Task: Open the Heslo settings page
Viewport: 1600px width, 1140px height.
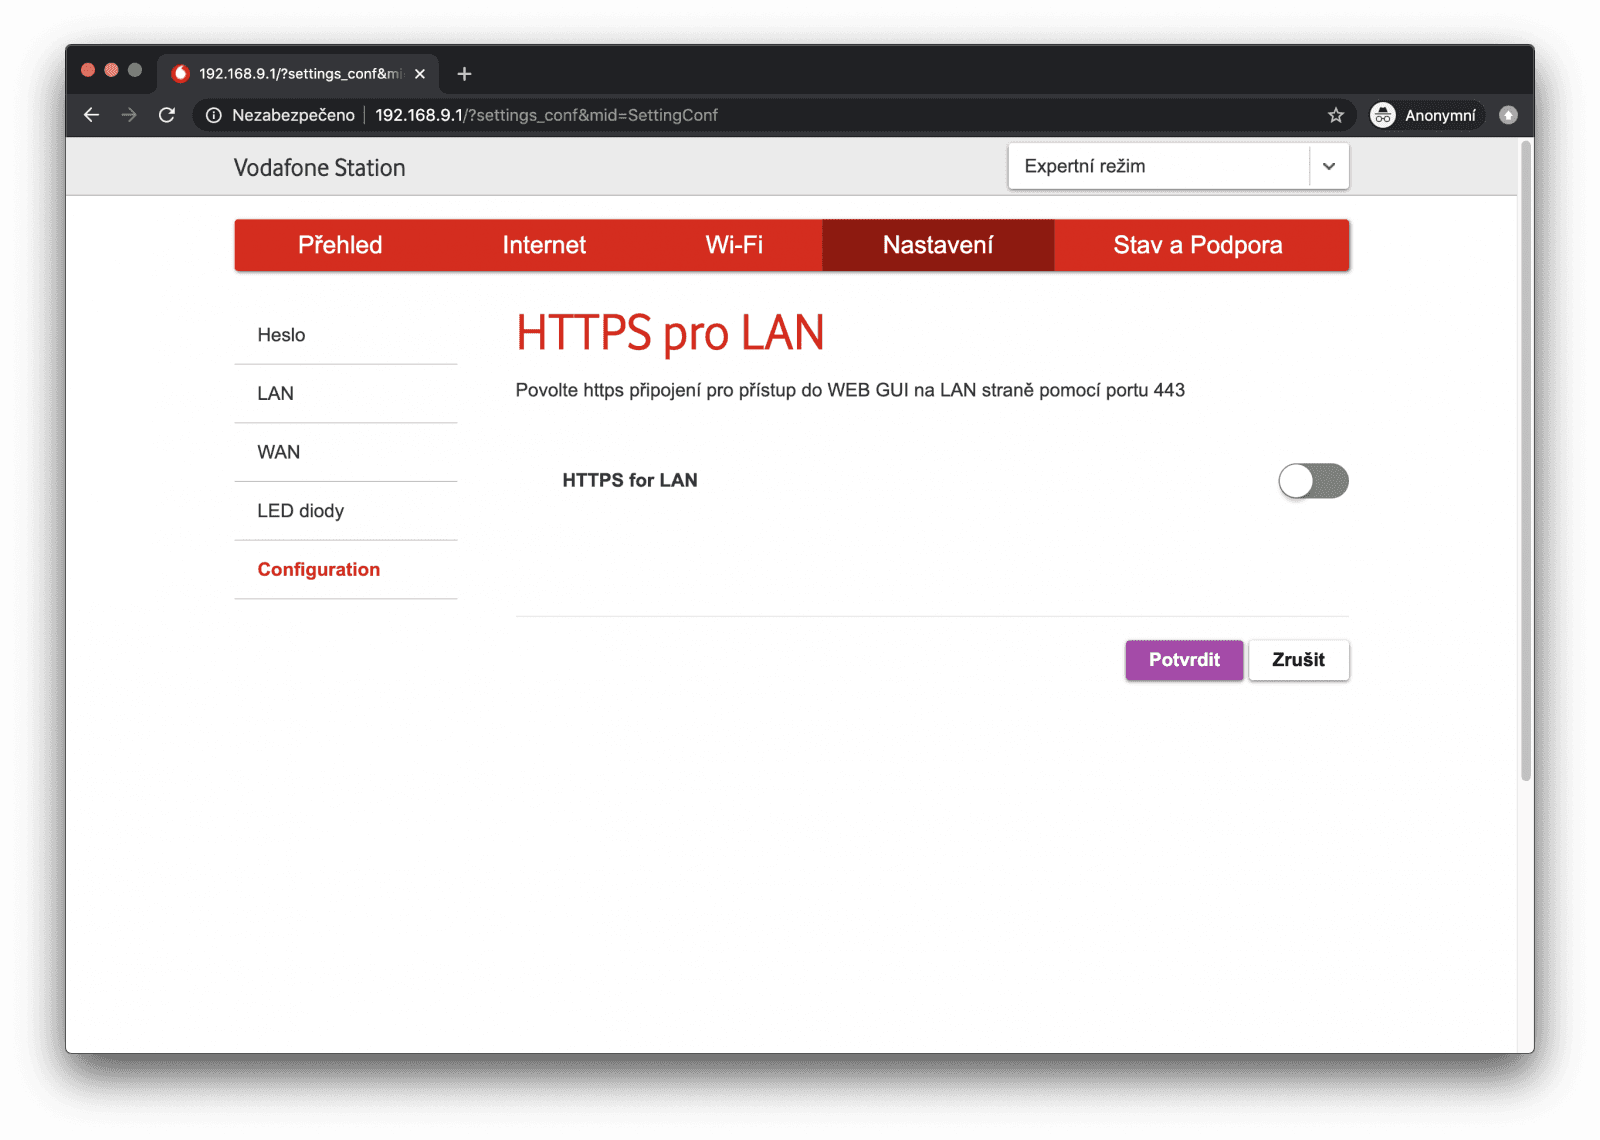Action: (281, 334)
